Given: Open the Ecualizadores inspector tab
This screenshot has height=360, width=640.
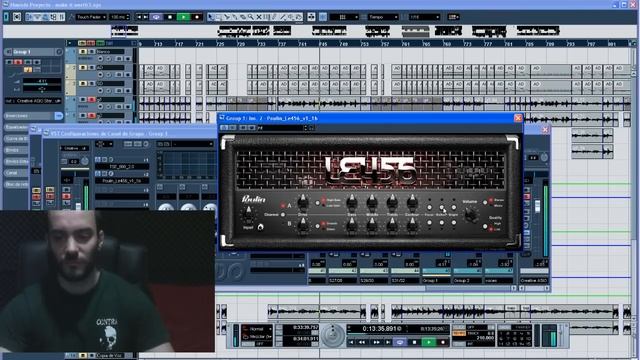Looking at the screenshot, I should 16,127.
